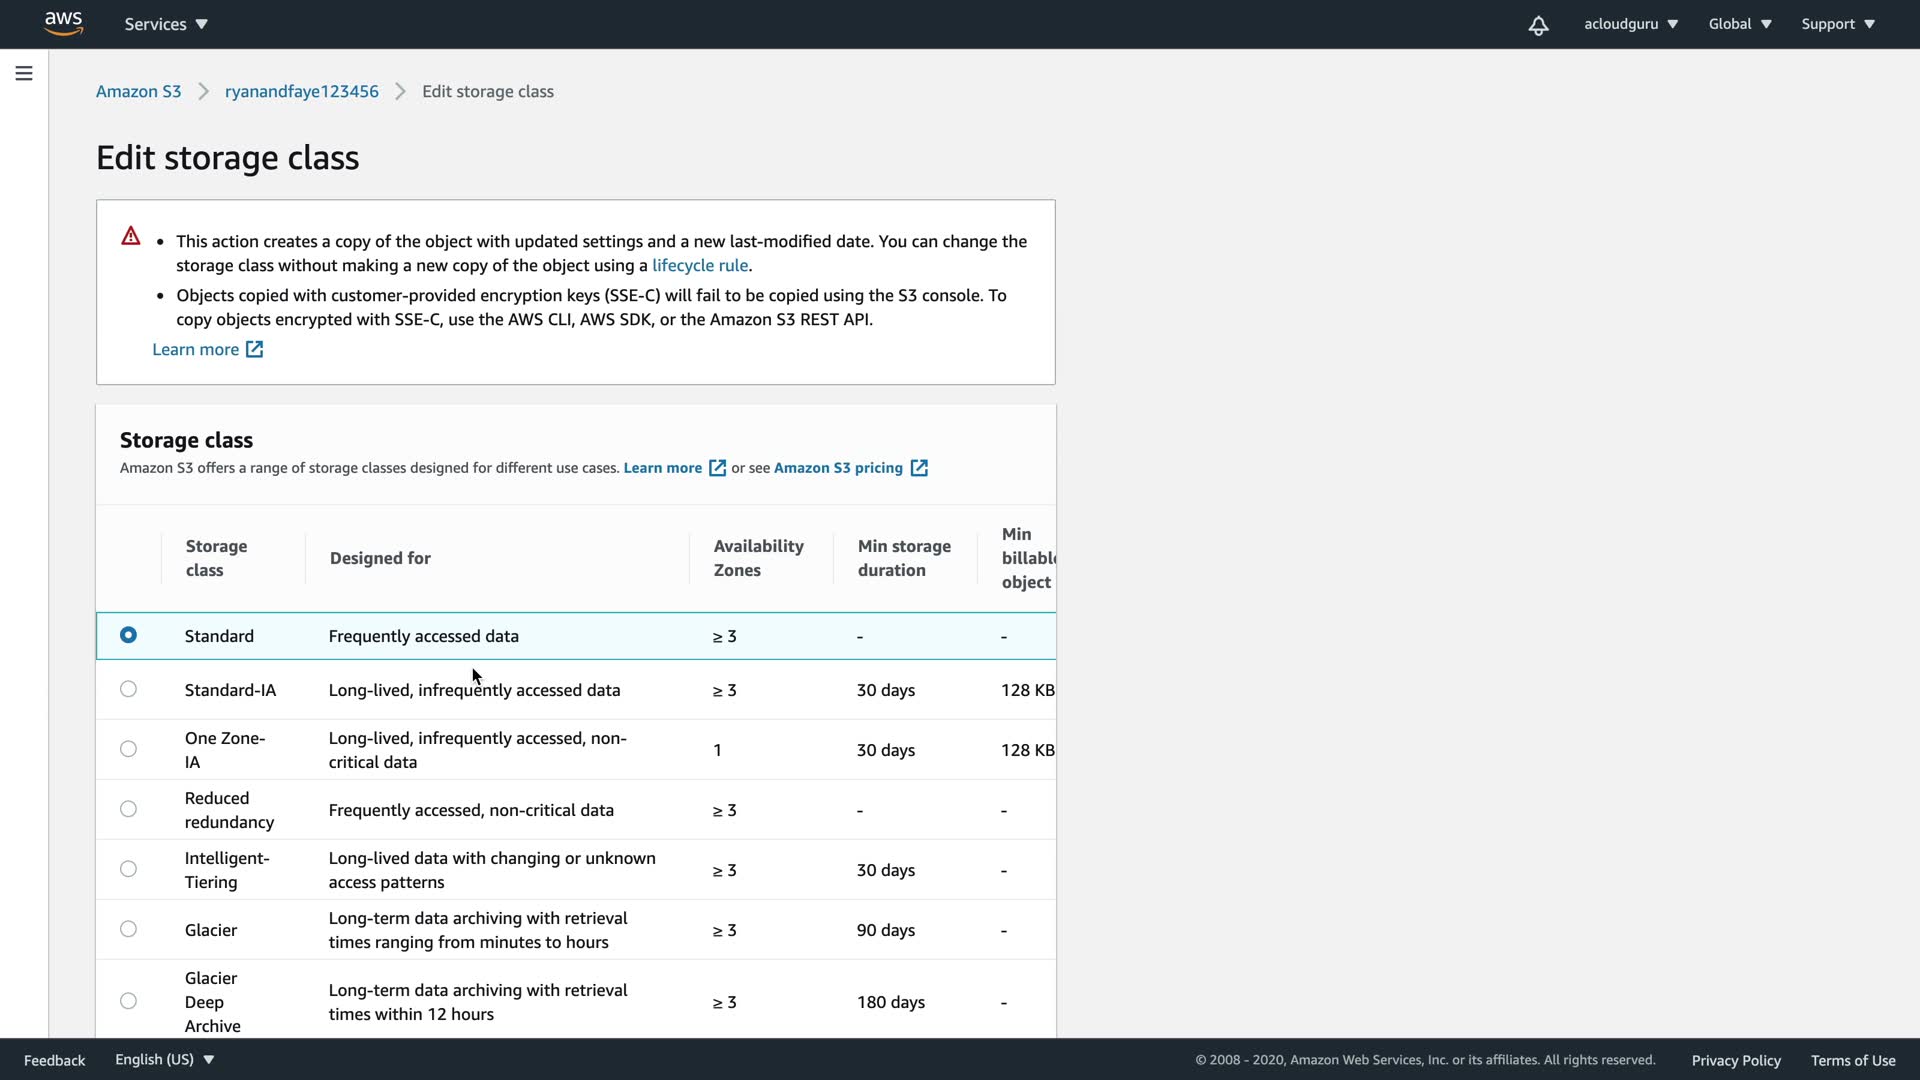The height and width of the screenshot is (1080, 1920).
Task: Click the Feedback button in footer
Action: 54,1060
